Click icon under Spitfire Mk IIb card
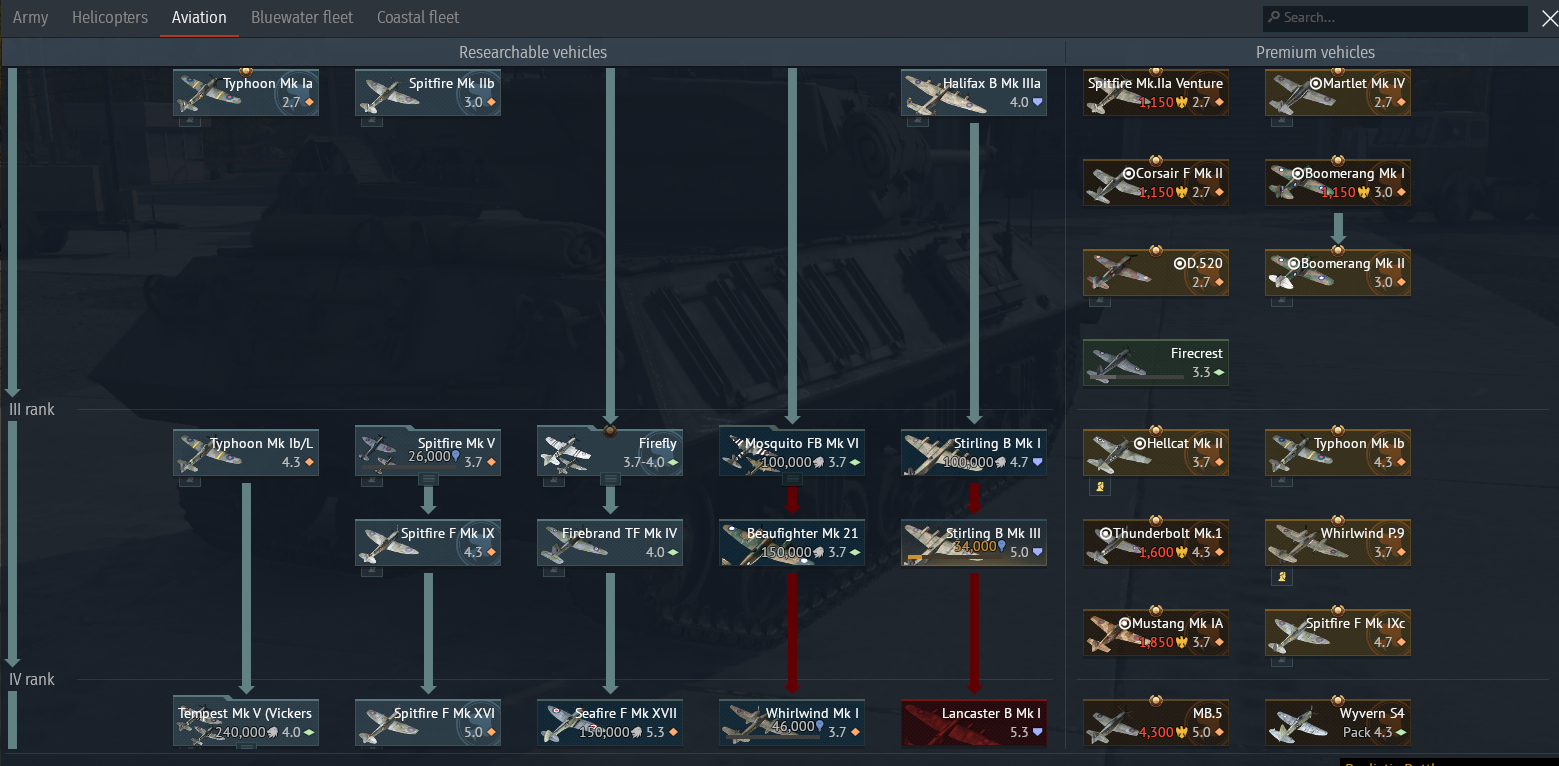This screenshot has width=1559, height=766. click(371, 121)
